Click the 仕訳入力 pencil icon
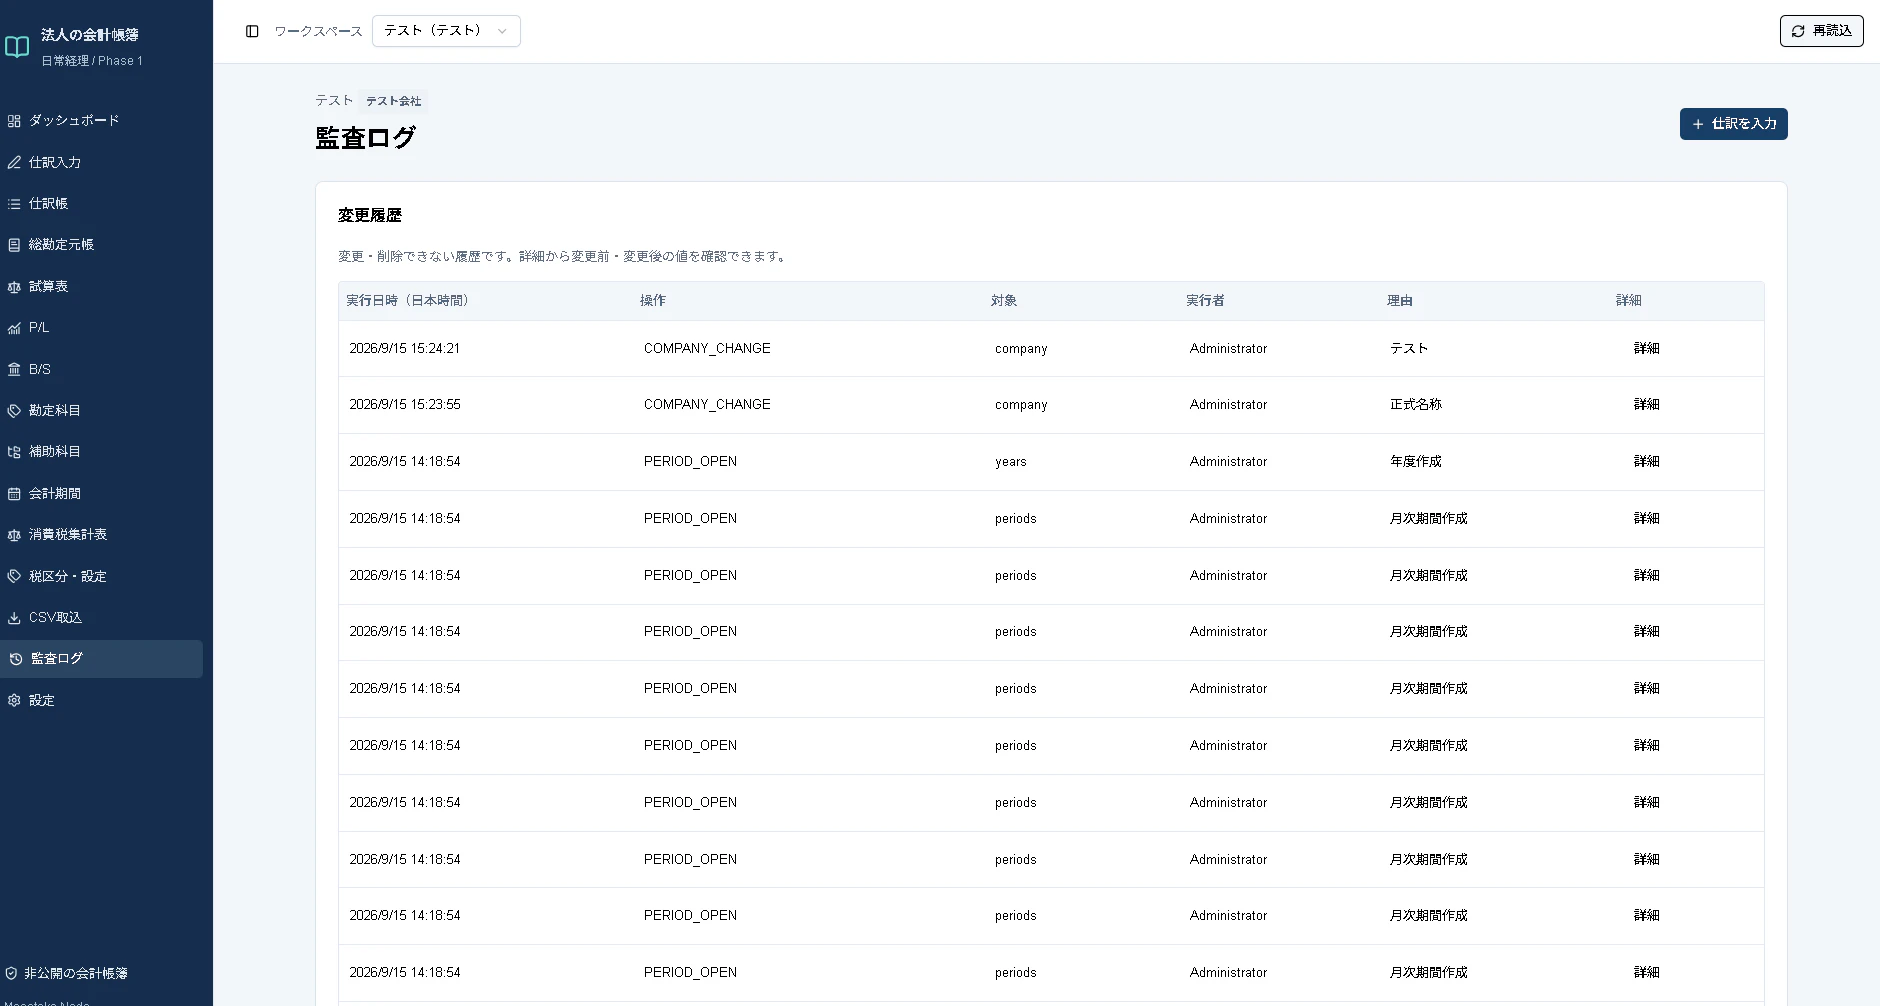The width and height of the screenshot is (1880, 1006). pos(14,162)
